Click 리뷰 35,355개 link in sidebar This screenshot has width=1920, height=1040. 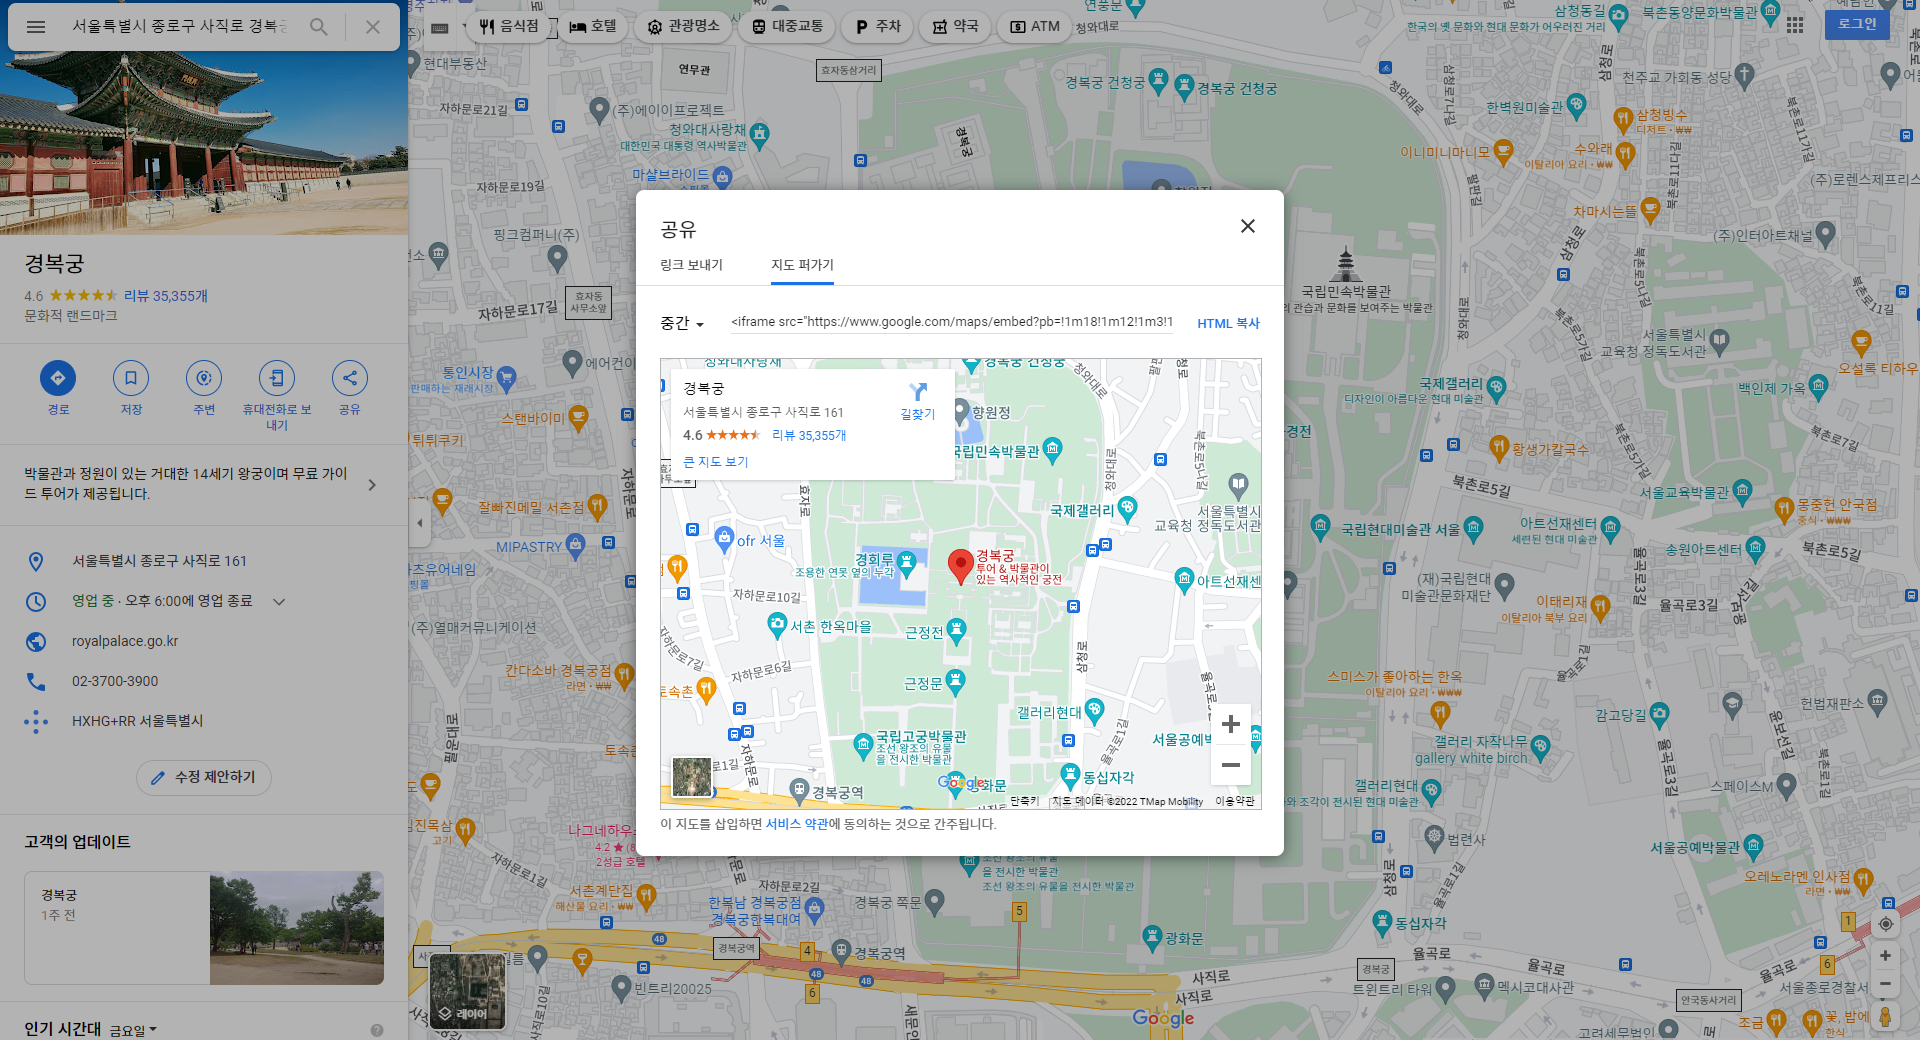click(166, 296)
